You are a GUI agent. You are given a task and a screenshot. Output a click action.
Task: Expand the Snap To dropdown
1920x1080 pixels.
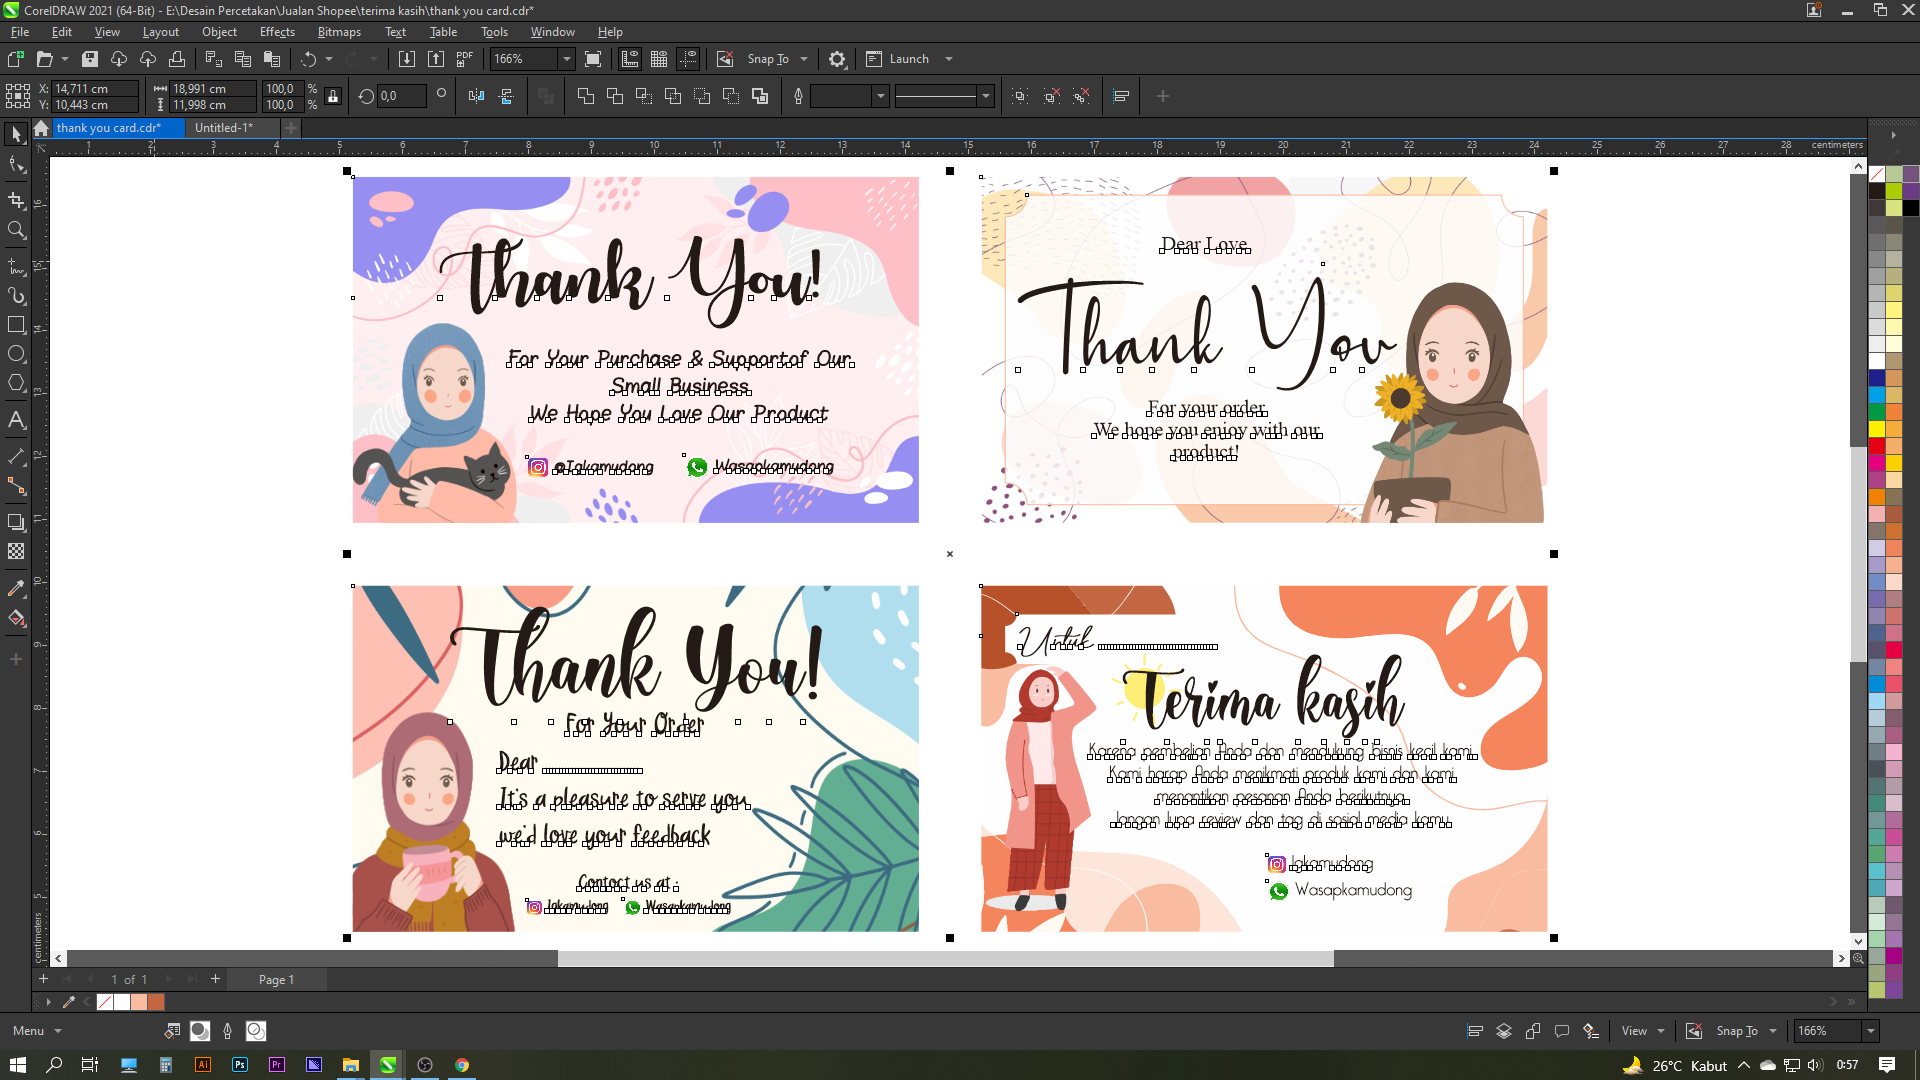tap(804, 59)
